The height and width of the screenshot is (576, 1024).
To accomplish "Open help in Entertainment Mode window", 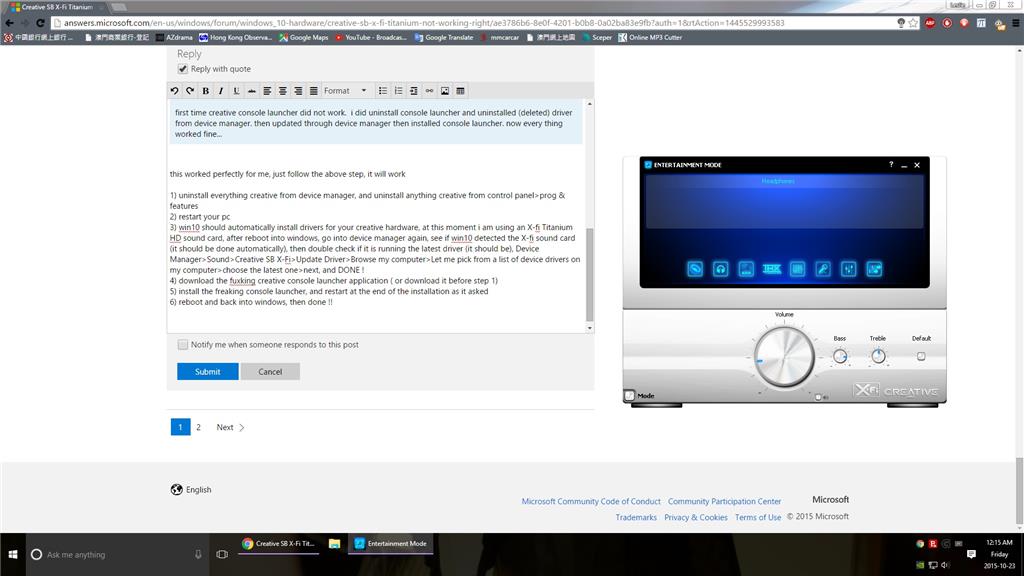I will coord(891,165).
